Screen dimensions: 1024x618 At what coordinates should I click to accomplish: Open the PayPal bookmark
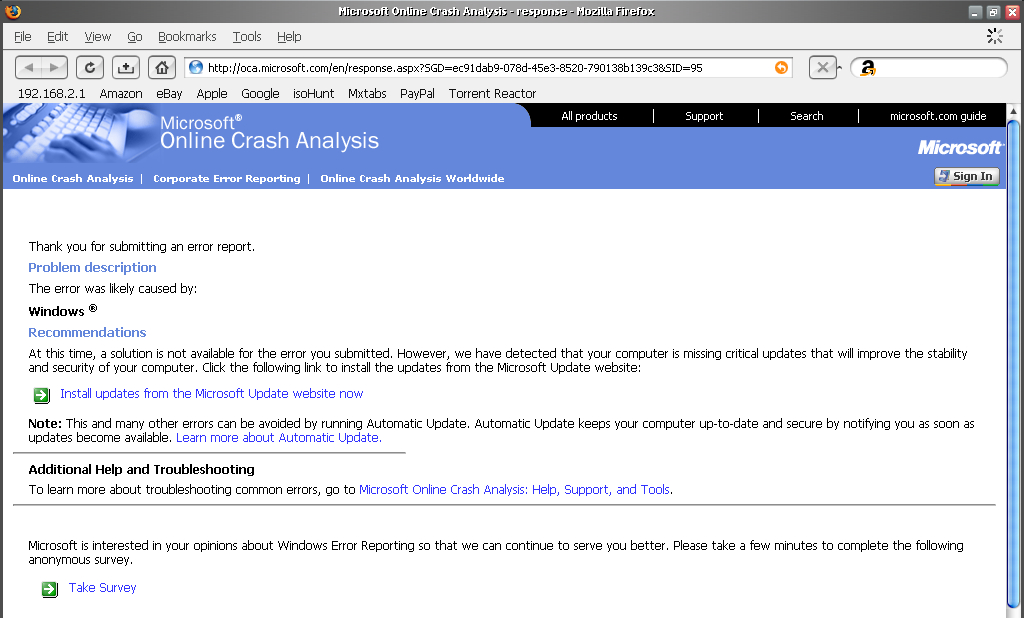pyautogui.click(x=417, y=93)
